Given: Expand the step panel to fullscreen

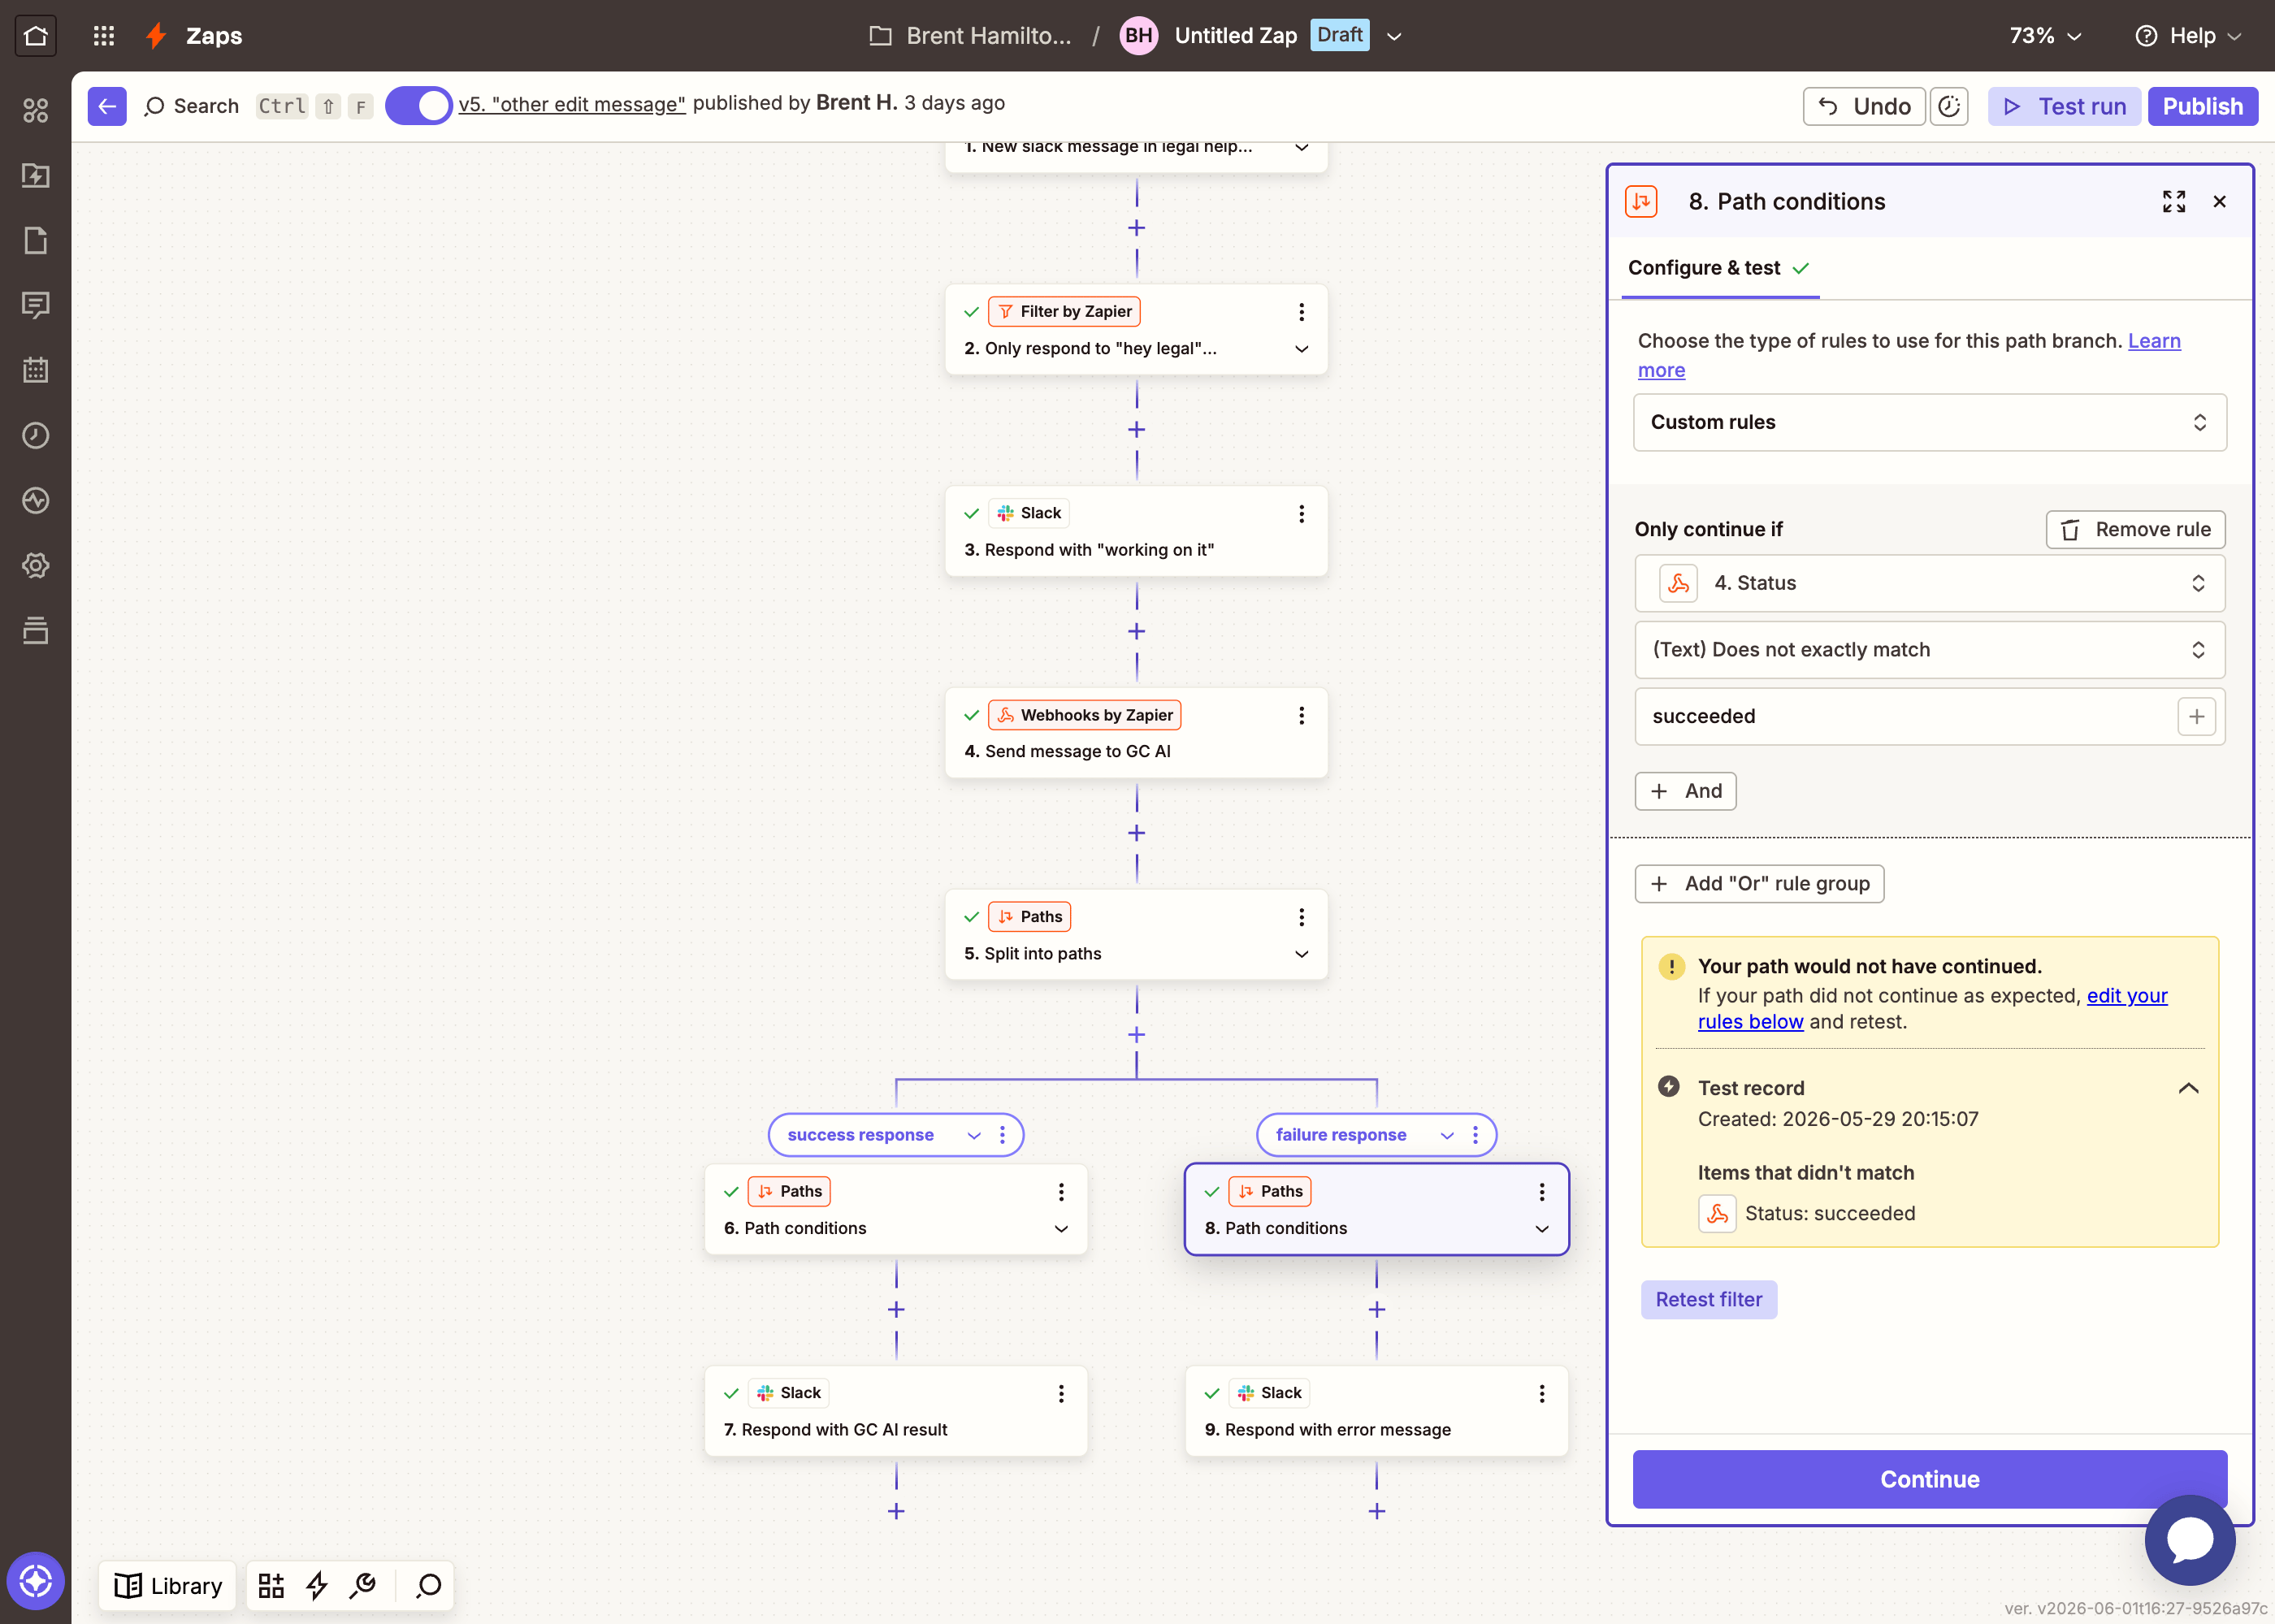Looking at the screenshot, I should [x=2174, y=202].
